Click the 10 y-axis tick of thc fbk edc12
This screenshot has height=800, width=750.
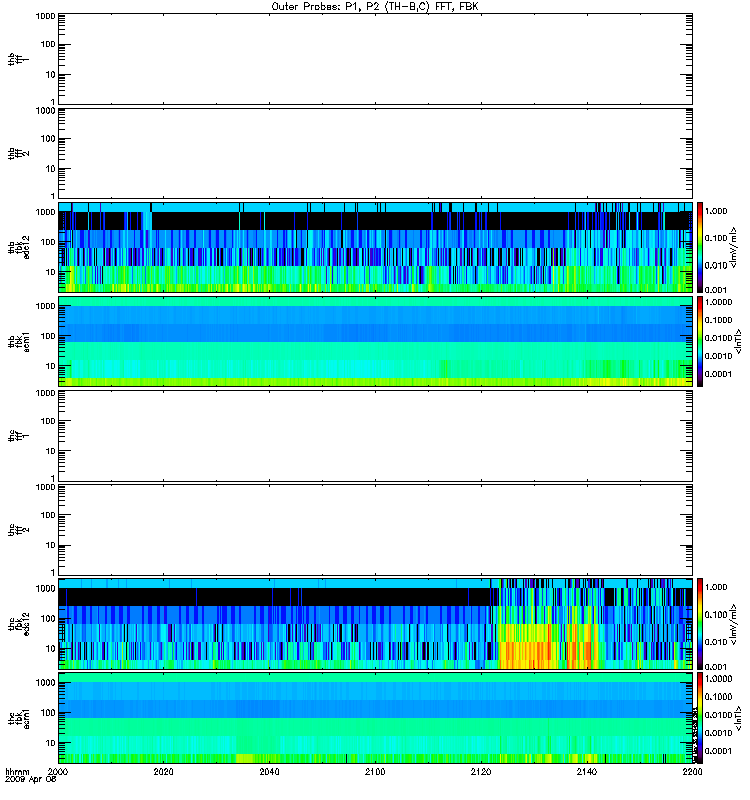[50, 649]
